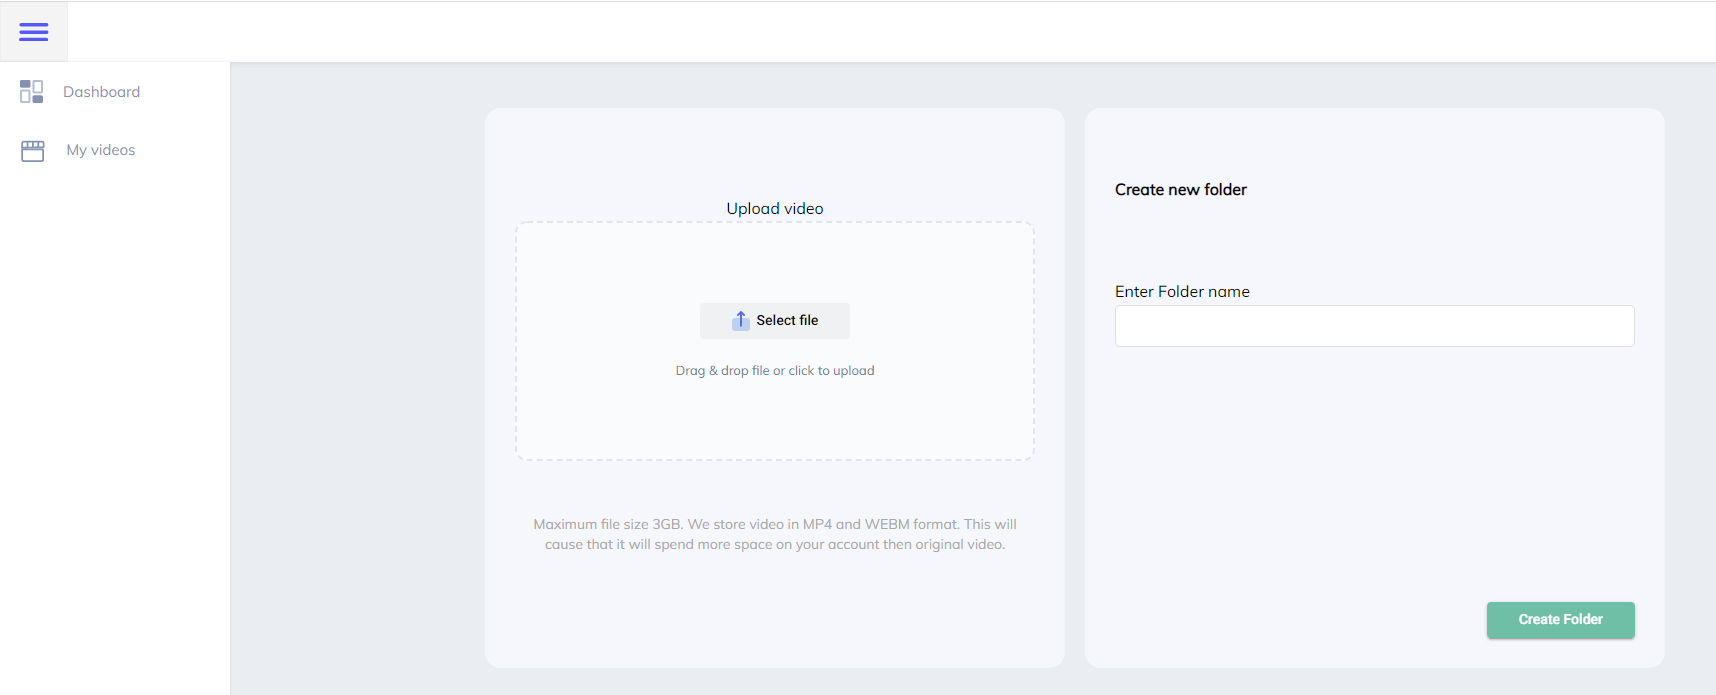Click the upload arrow icon beside Select file

(x=740, y=320)
